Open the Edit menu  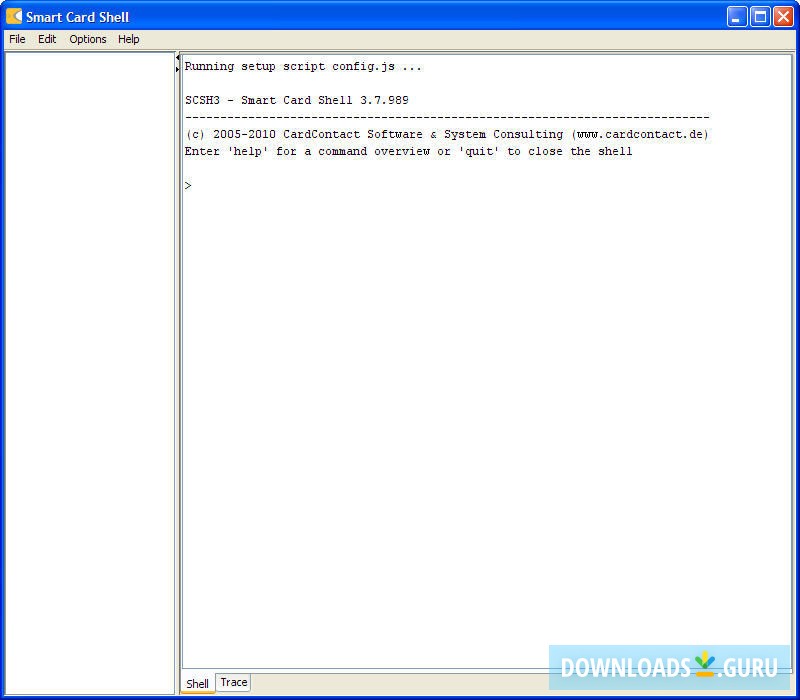click(x=47, y=39)
